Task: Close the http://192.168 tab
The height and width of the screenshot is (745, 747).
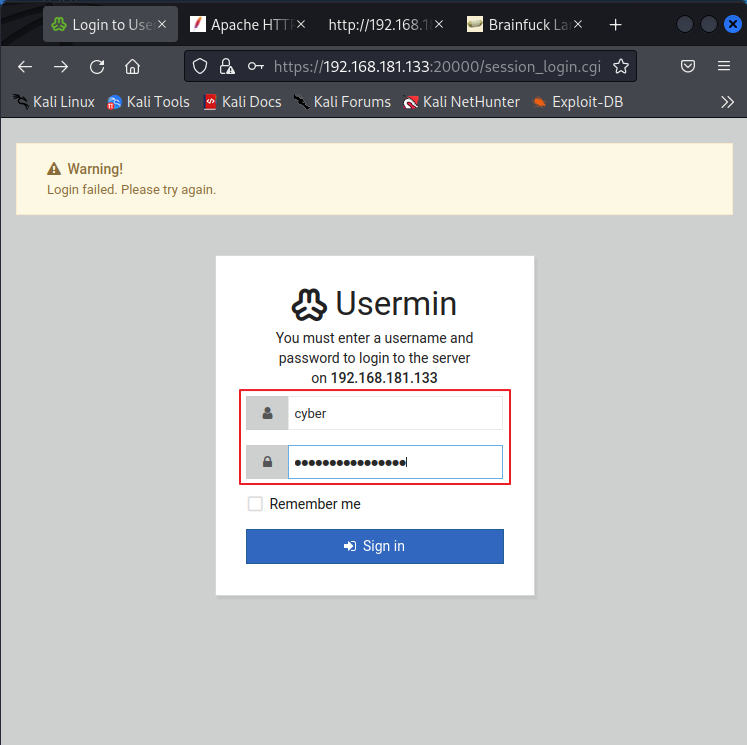Action: click(439, 24)
